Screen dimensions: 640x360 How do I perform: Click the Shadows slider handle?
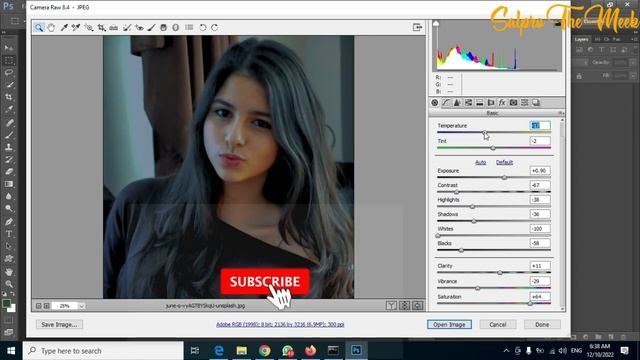474,221
